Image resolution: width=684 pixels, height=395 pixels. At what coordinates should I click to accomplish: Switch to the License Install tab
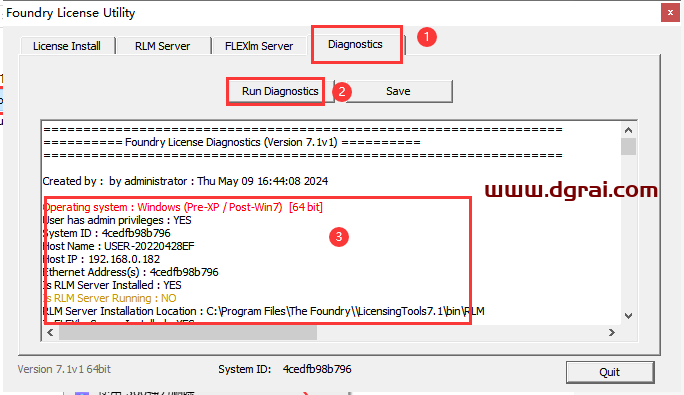point(67,46)
